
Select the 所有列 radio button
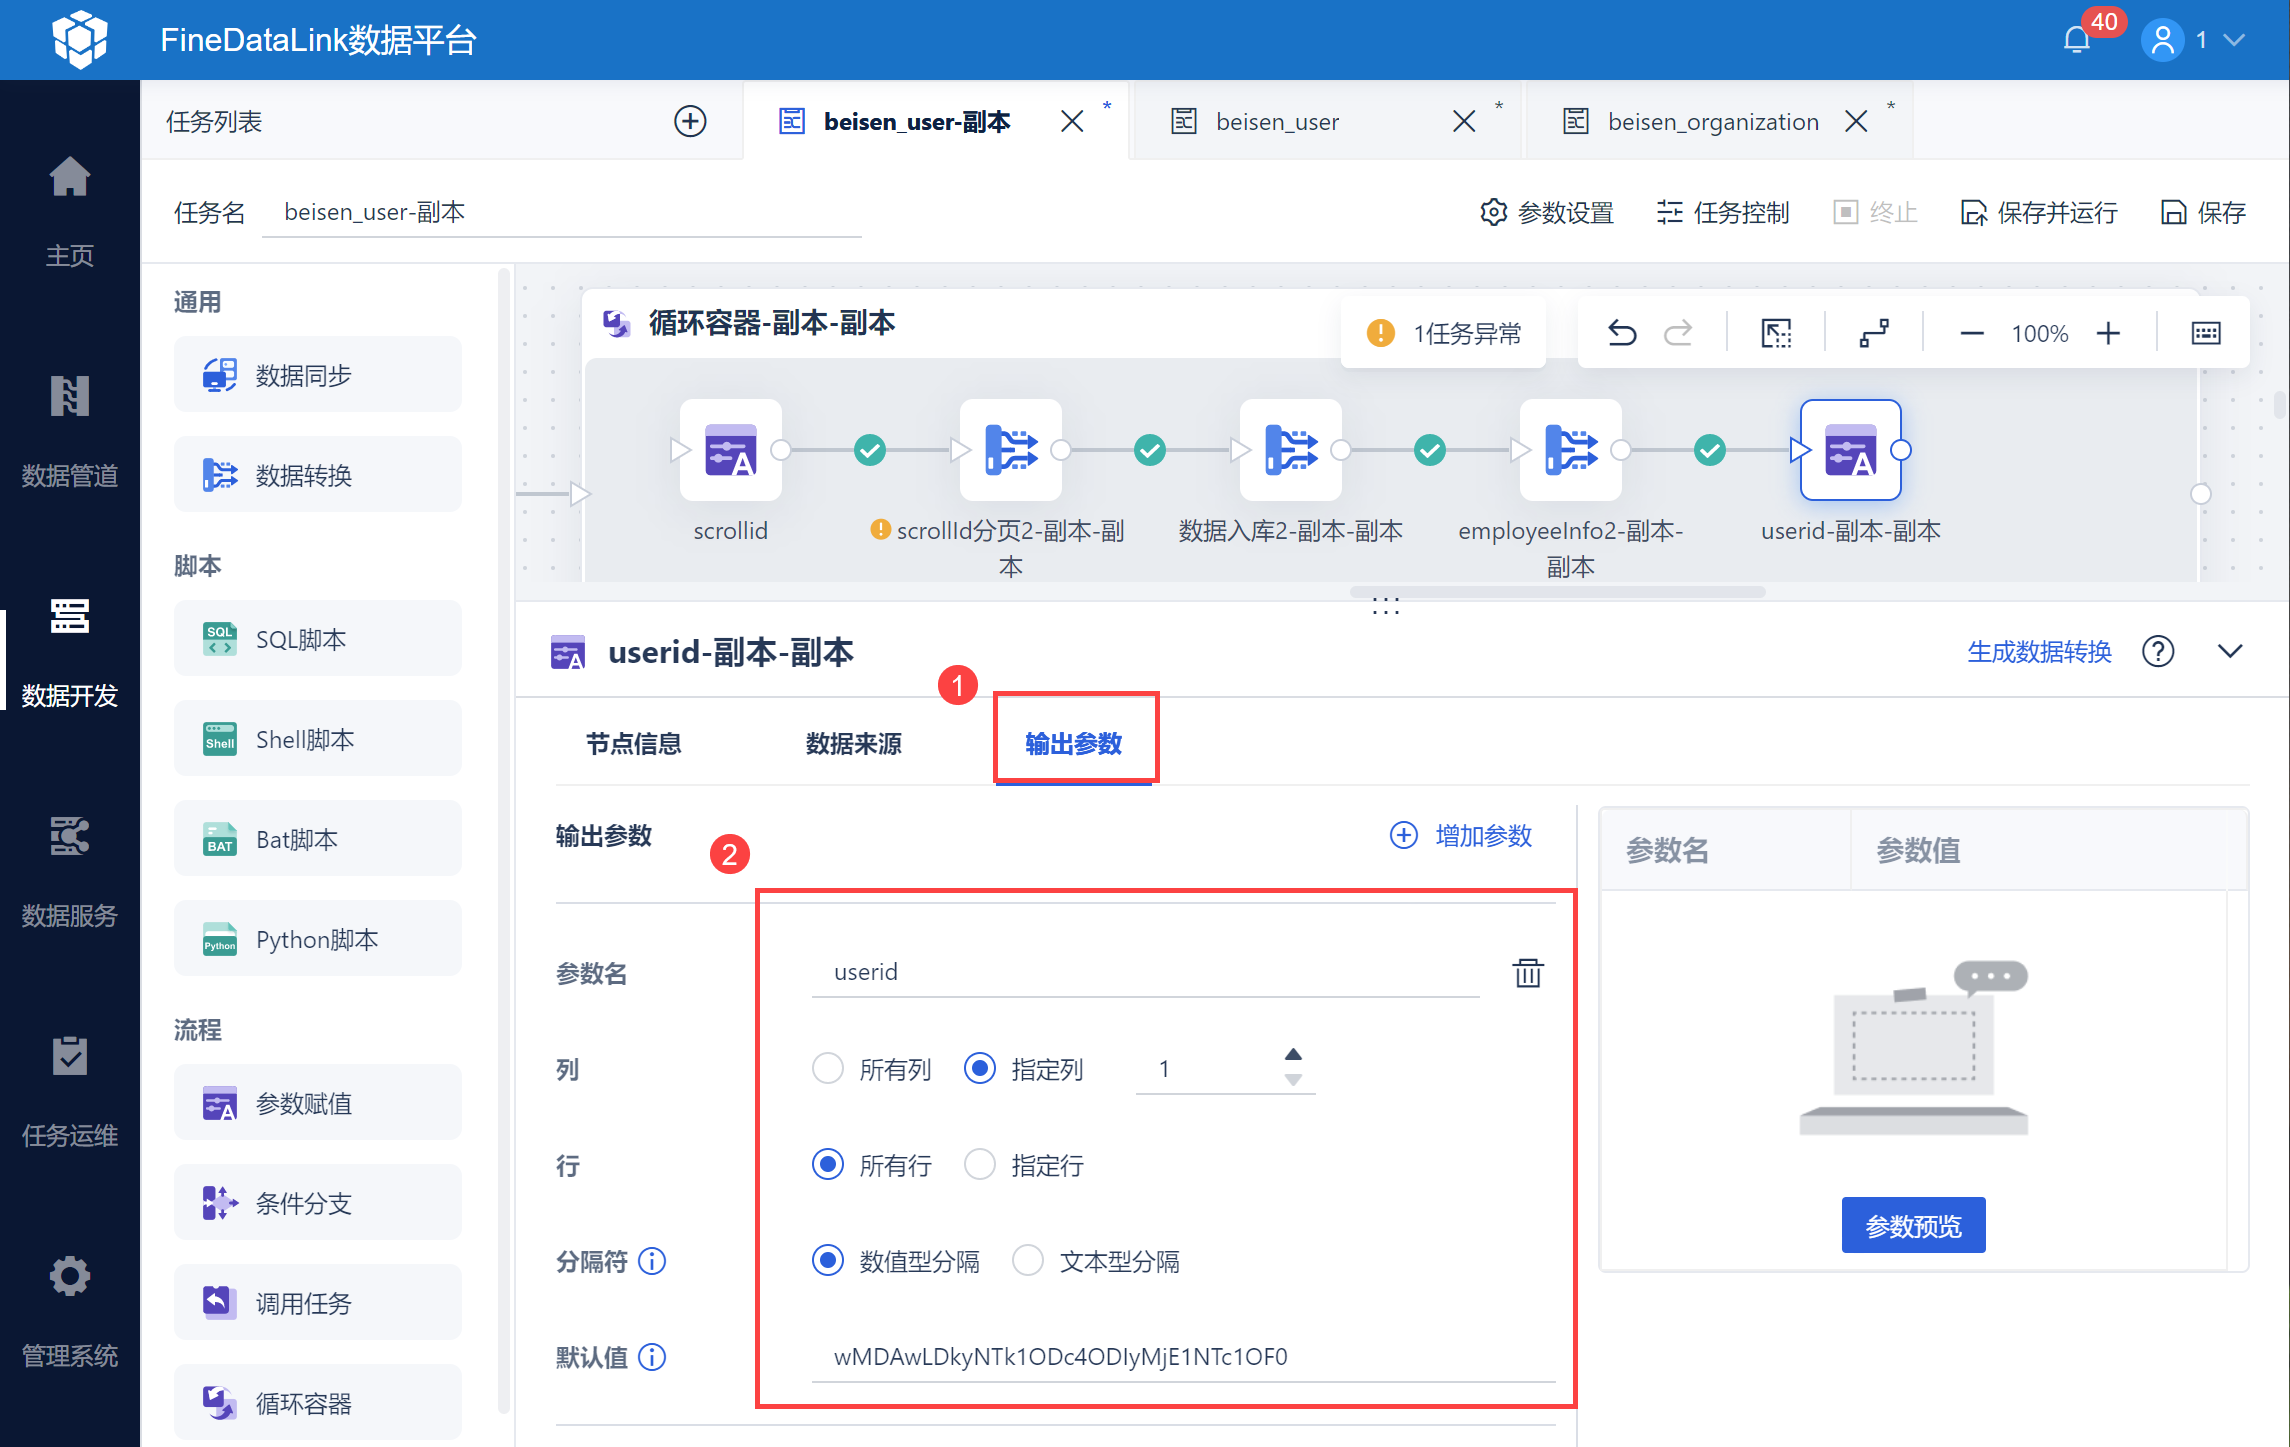point(828,1069)
